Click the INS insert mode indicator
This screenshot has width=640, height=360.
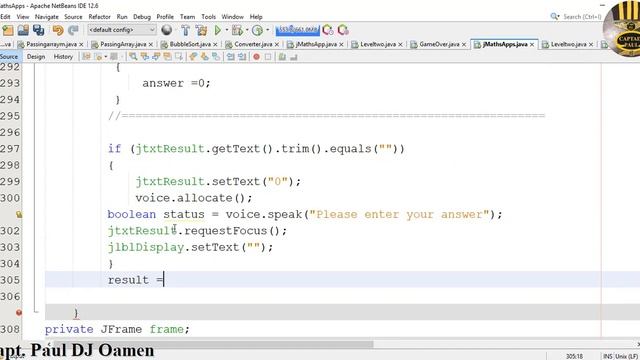(607, 356)
